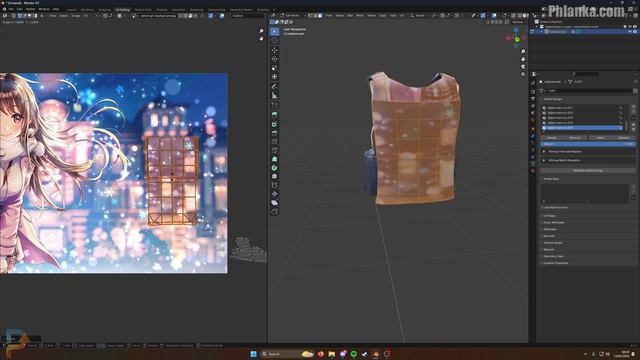Enable vertex select mode in 3D viewport

pos(310,16)
